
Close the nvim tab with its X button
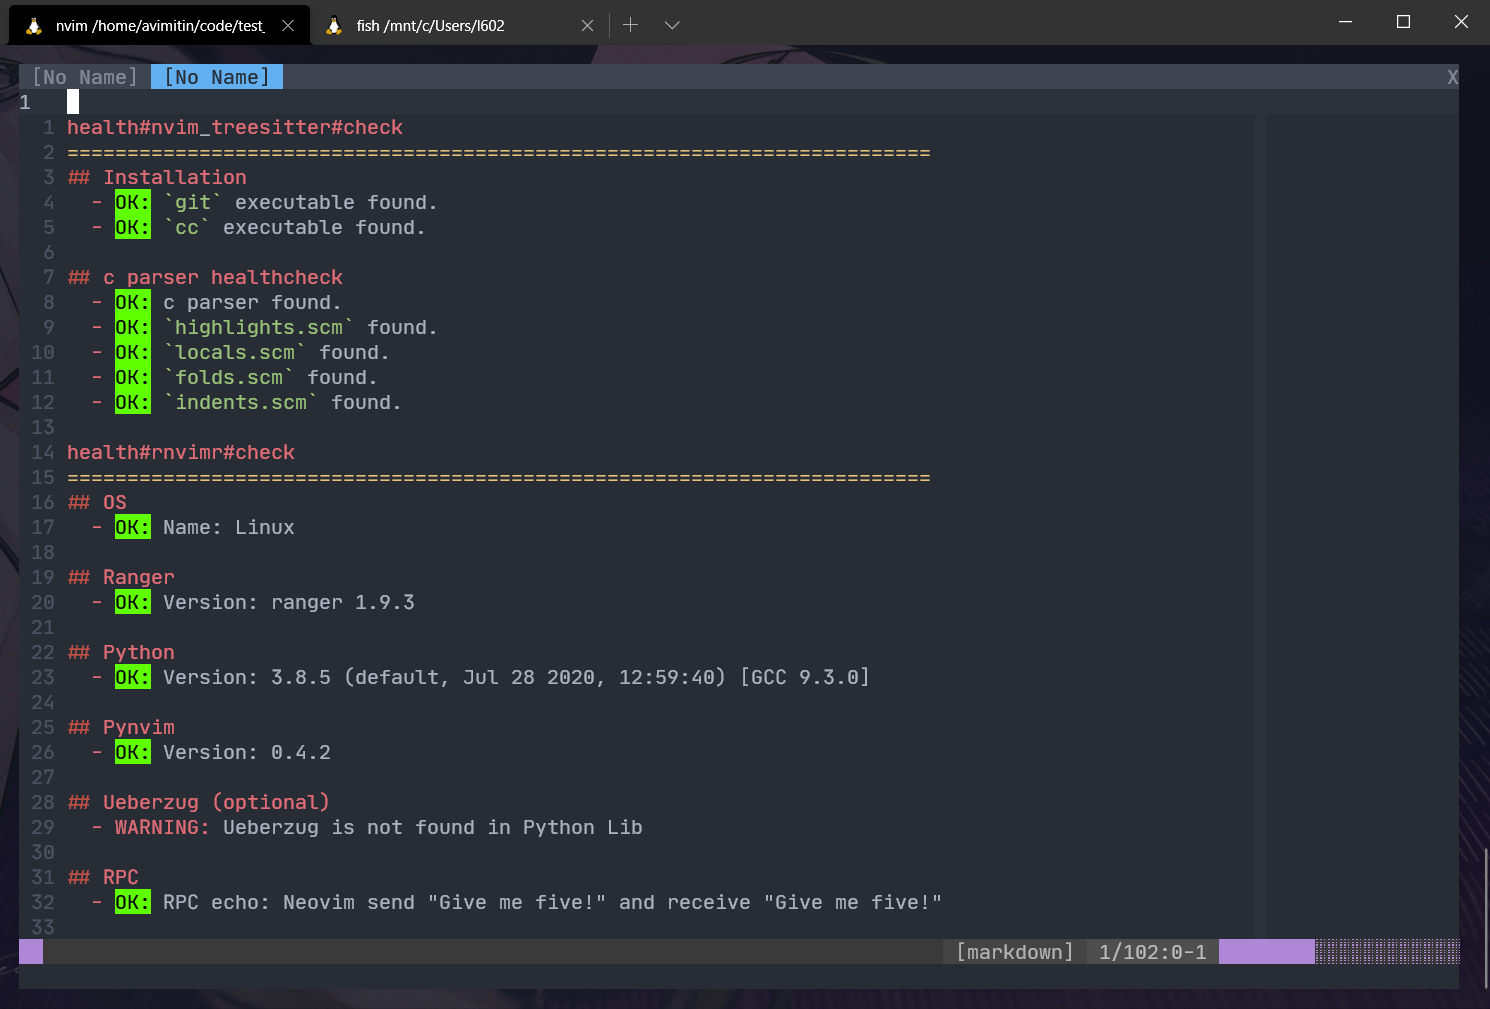coord(287,24)
